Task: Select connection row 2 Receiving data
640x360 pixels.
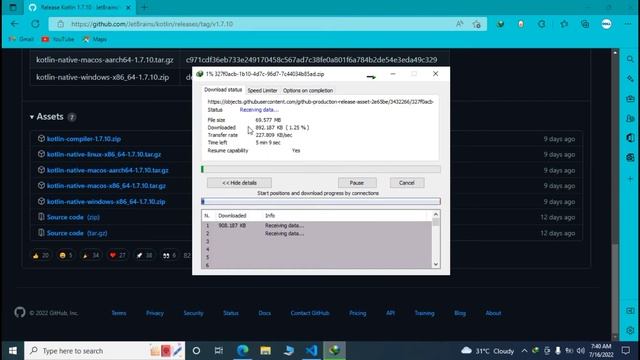Action: pos(317,233)
